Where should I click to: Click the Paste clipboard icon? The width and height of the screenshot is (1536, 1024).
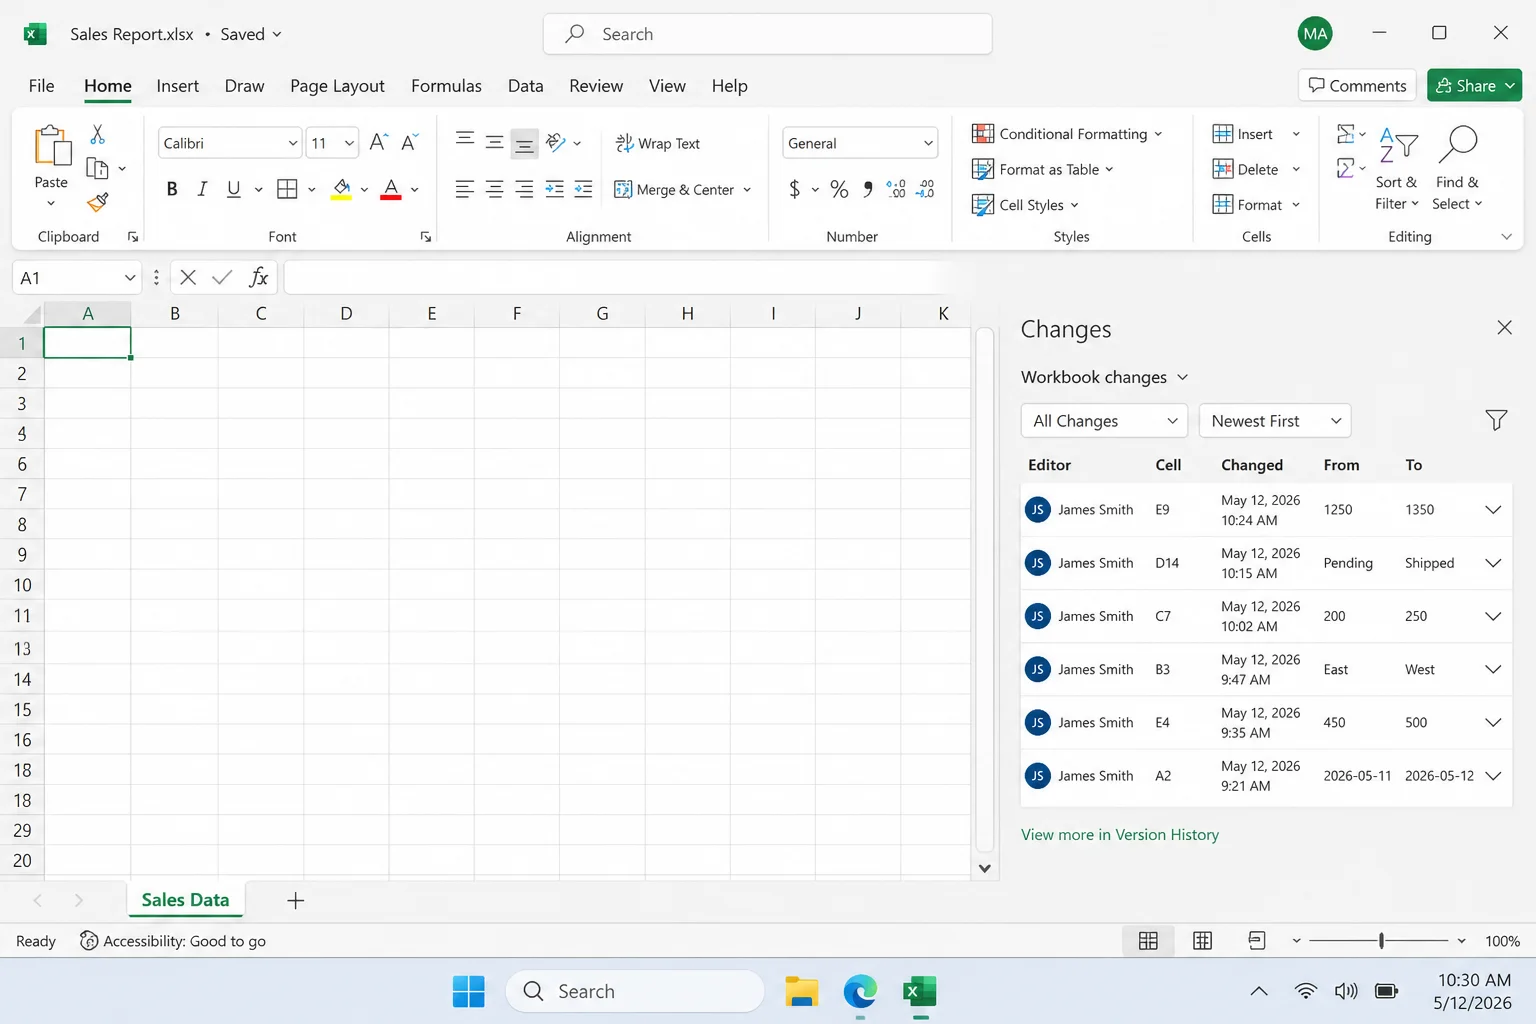point(51,146)
